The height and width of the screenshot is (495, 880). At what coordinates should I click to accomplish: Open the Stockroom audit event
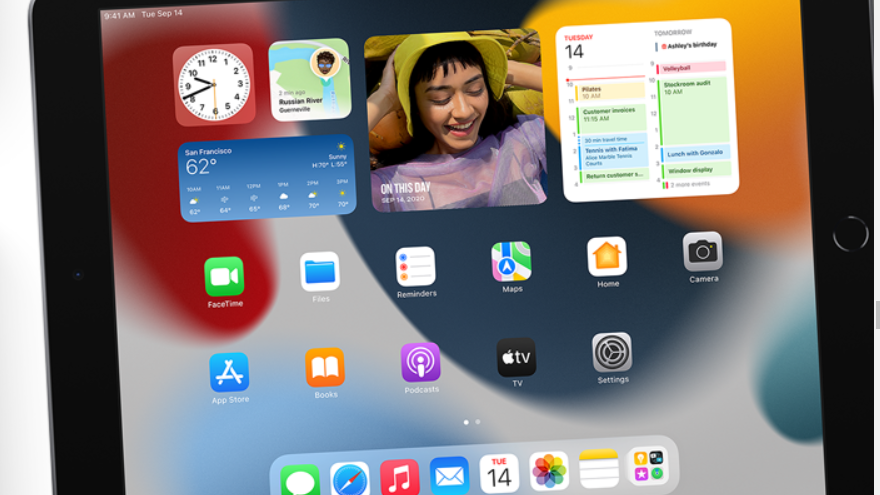coord(694,111)
